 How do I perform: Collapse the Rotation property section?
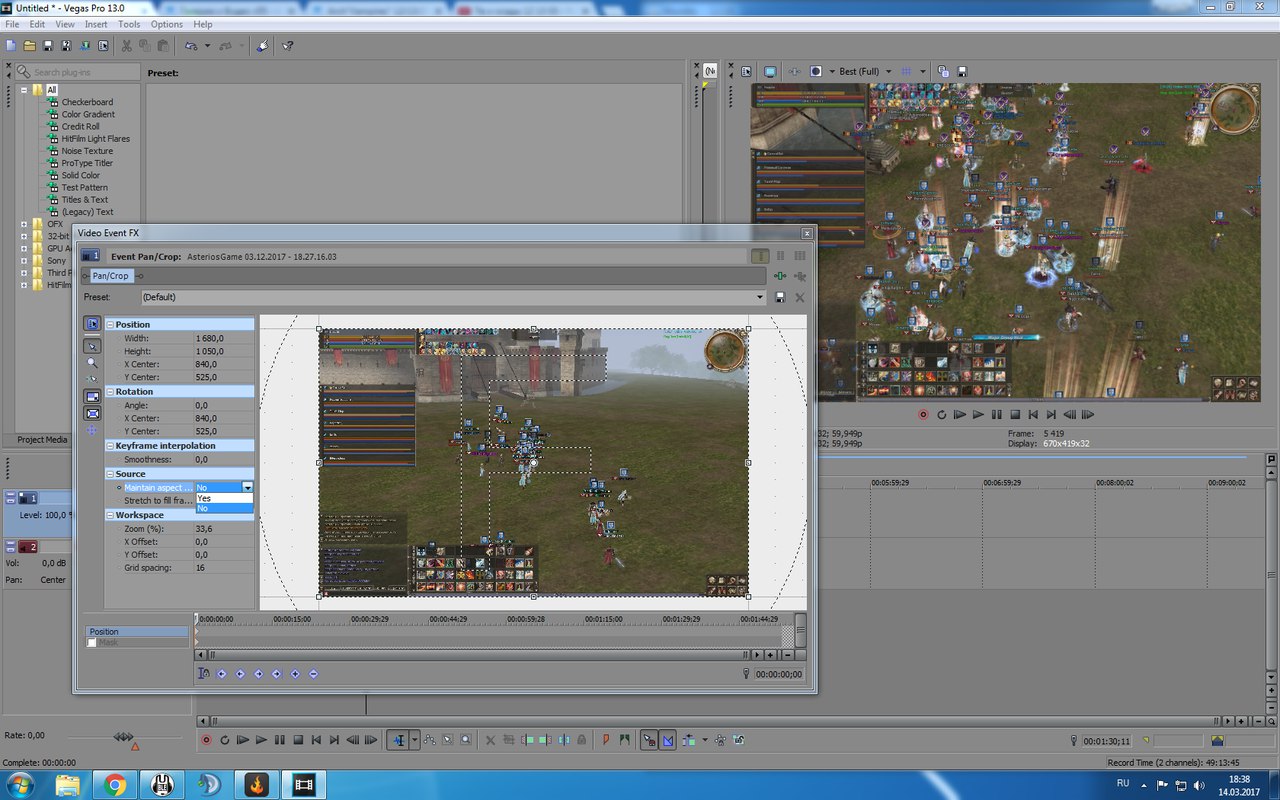coord(110,392)
